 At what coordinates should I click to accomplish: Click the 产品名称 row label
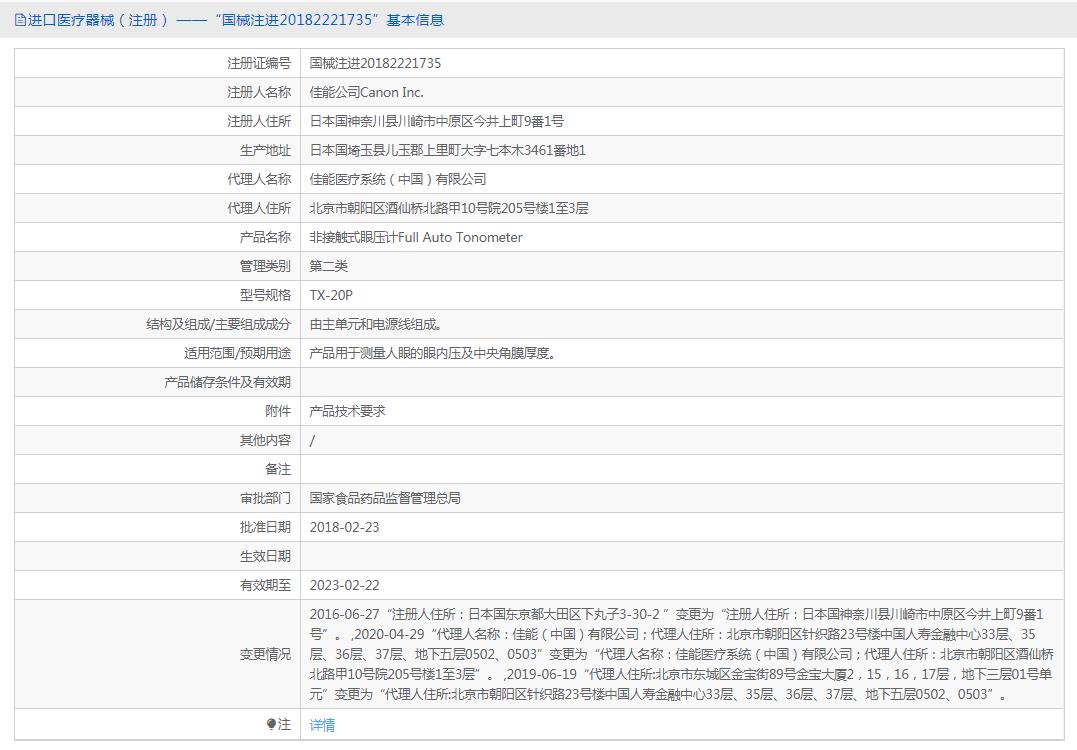point(265,237)
